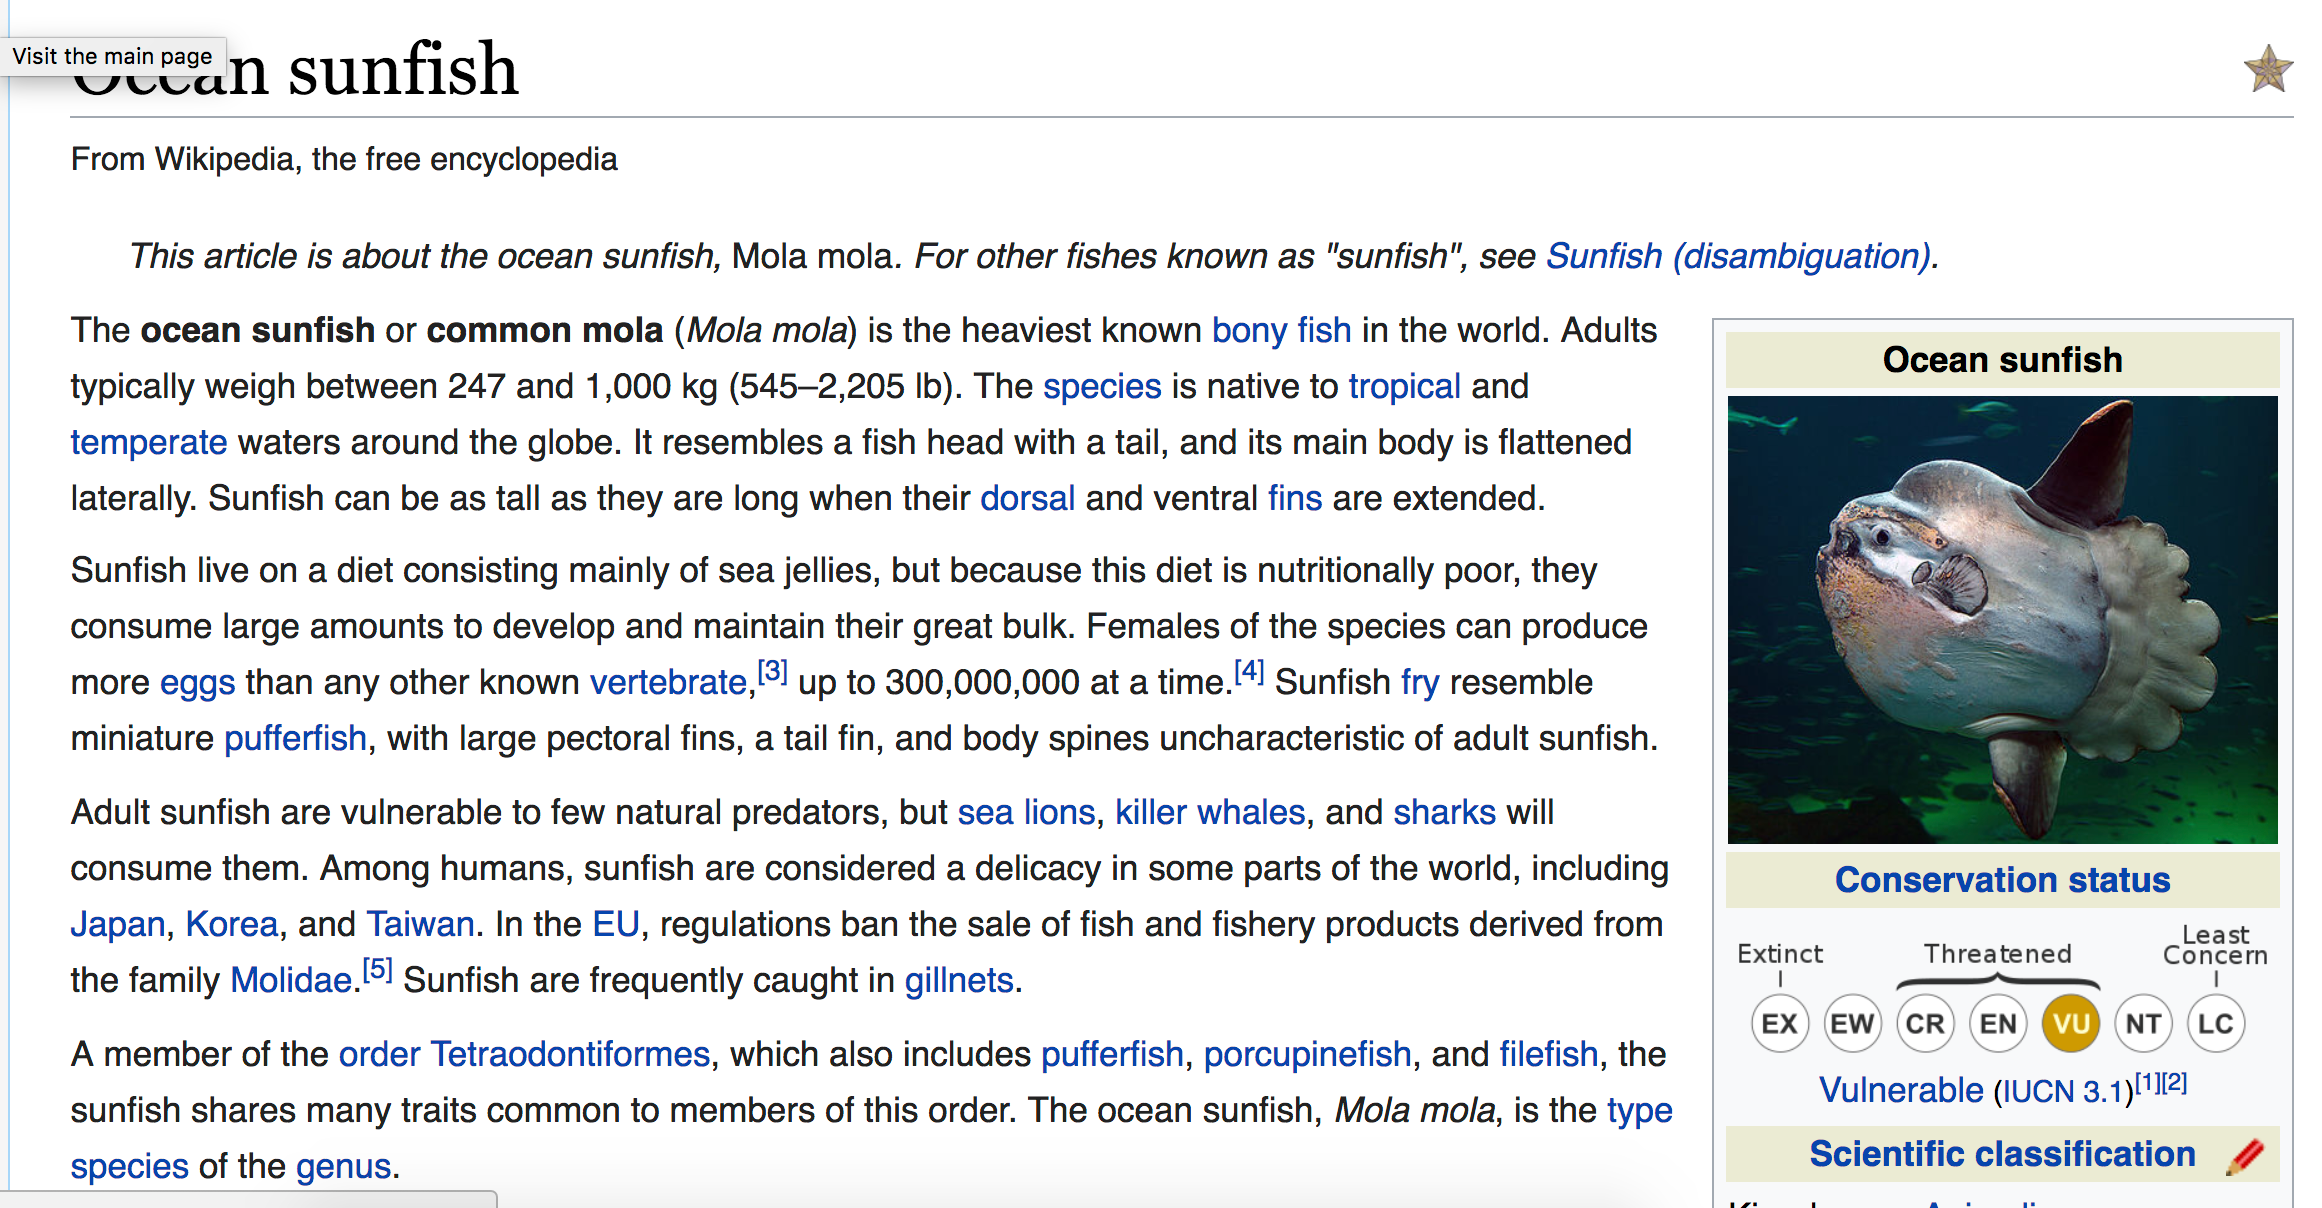Select the EW conservation status circle
Image resolution: width=2322 pixels, height=1208 pixels.
(1852, 1024)
